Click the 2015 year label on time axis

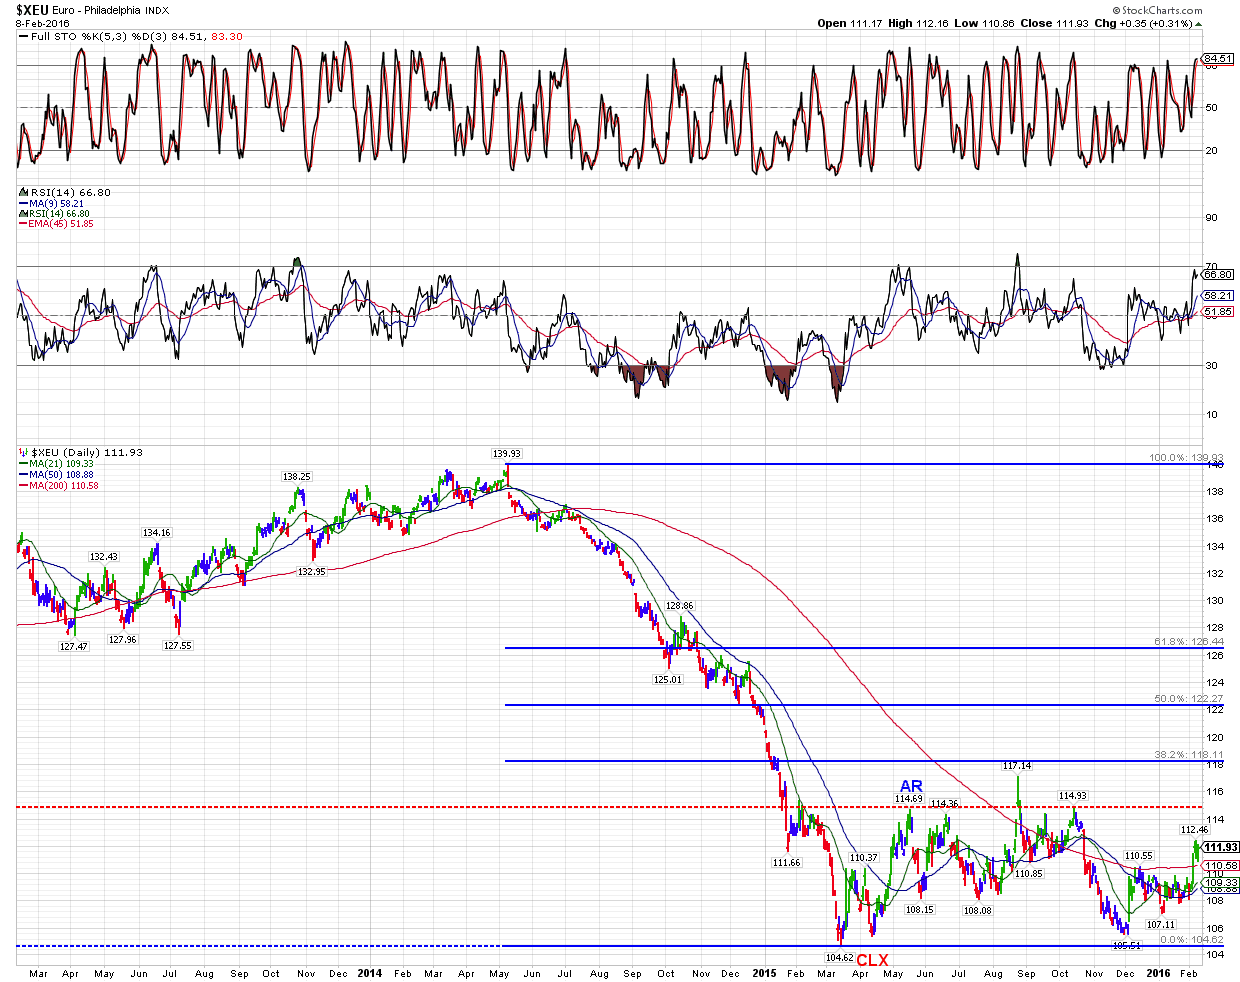click(x=763, y=973)
